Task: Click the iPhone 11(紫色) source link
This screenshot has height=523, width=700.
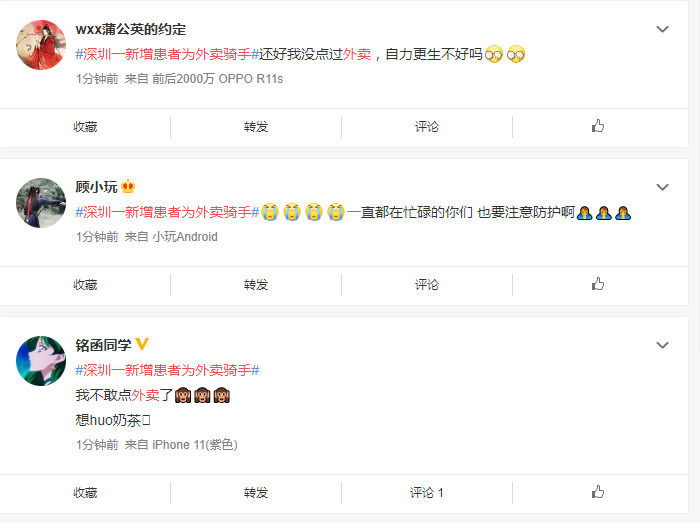Action: coord(195,445)
